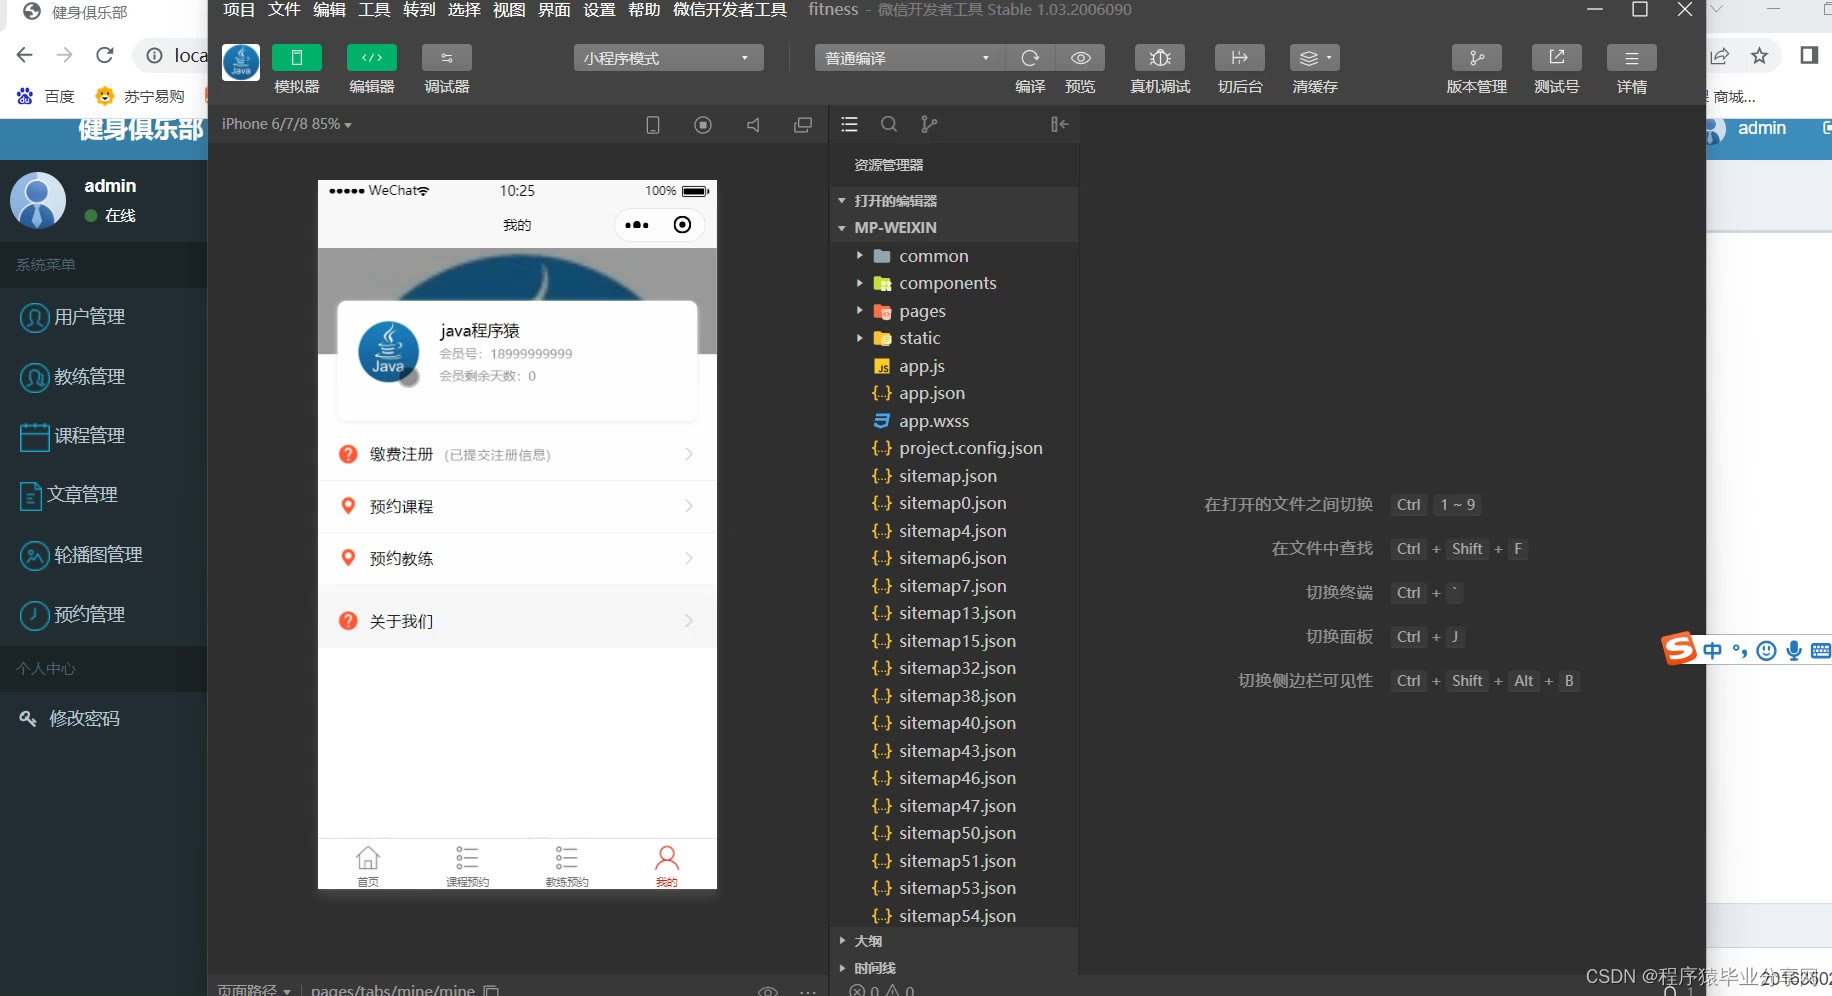Start real device debugging (真机调试)
The image size is (1832, 996).
tap(1160, 58)
